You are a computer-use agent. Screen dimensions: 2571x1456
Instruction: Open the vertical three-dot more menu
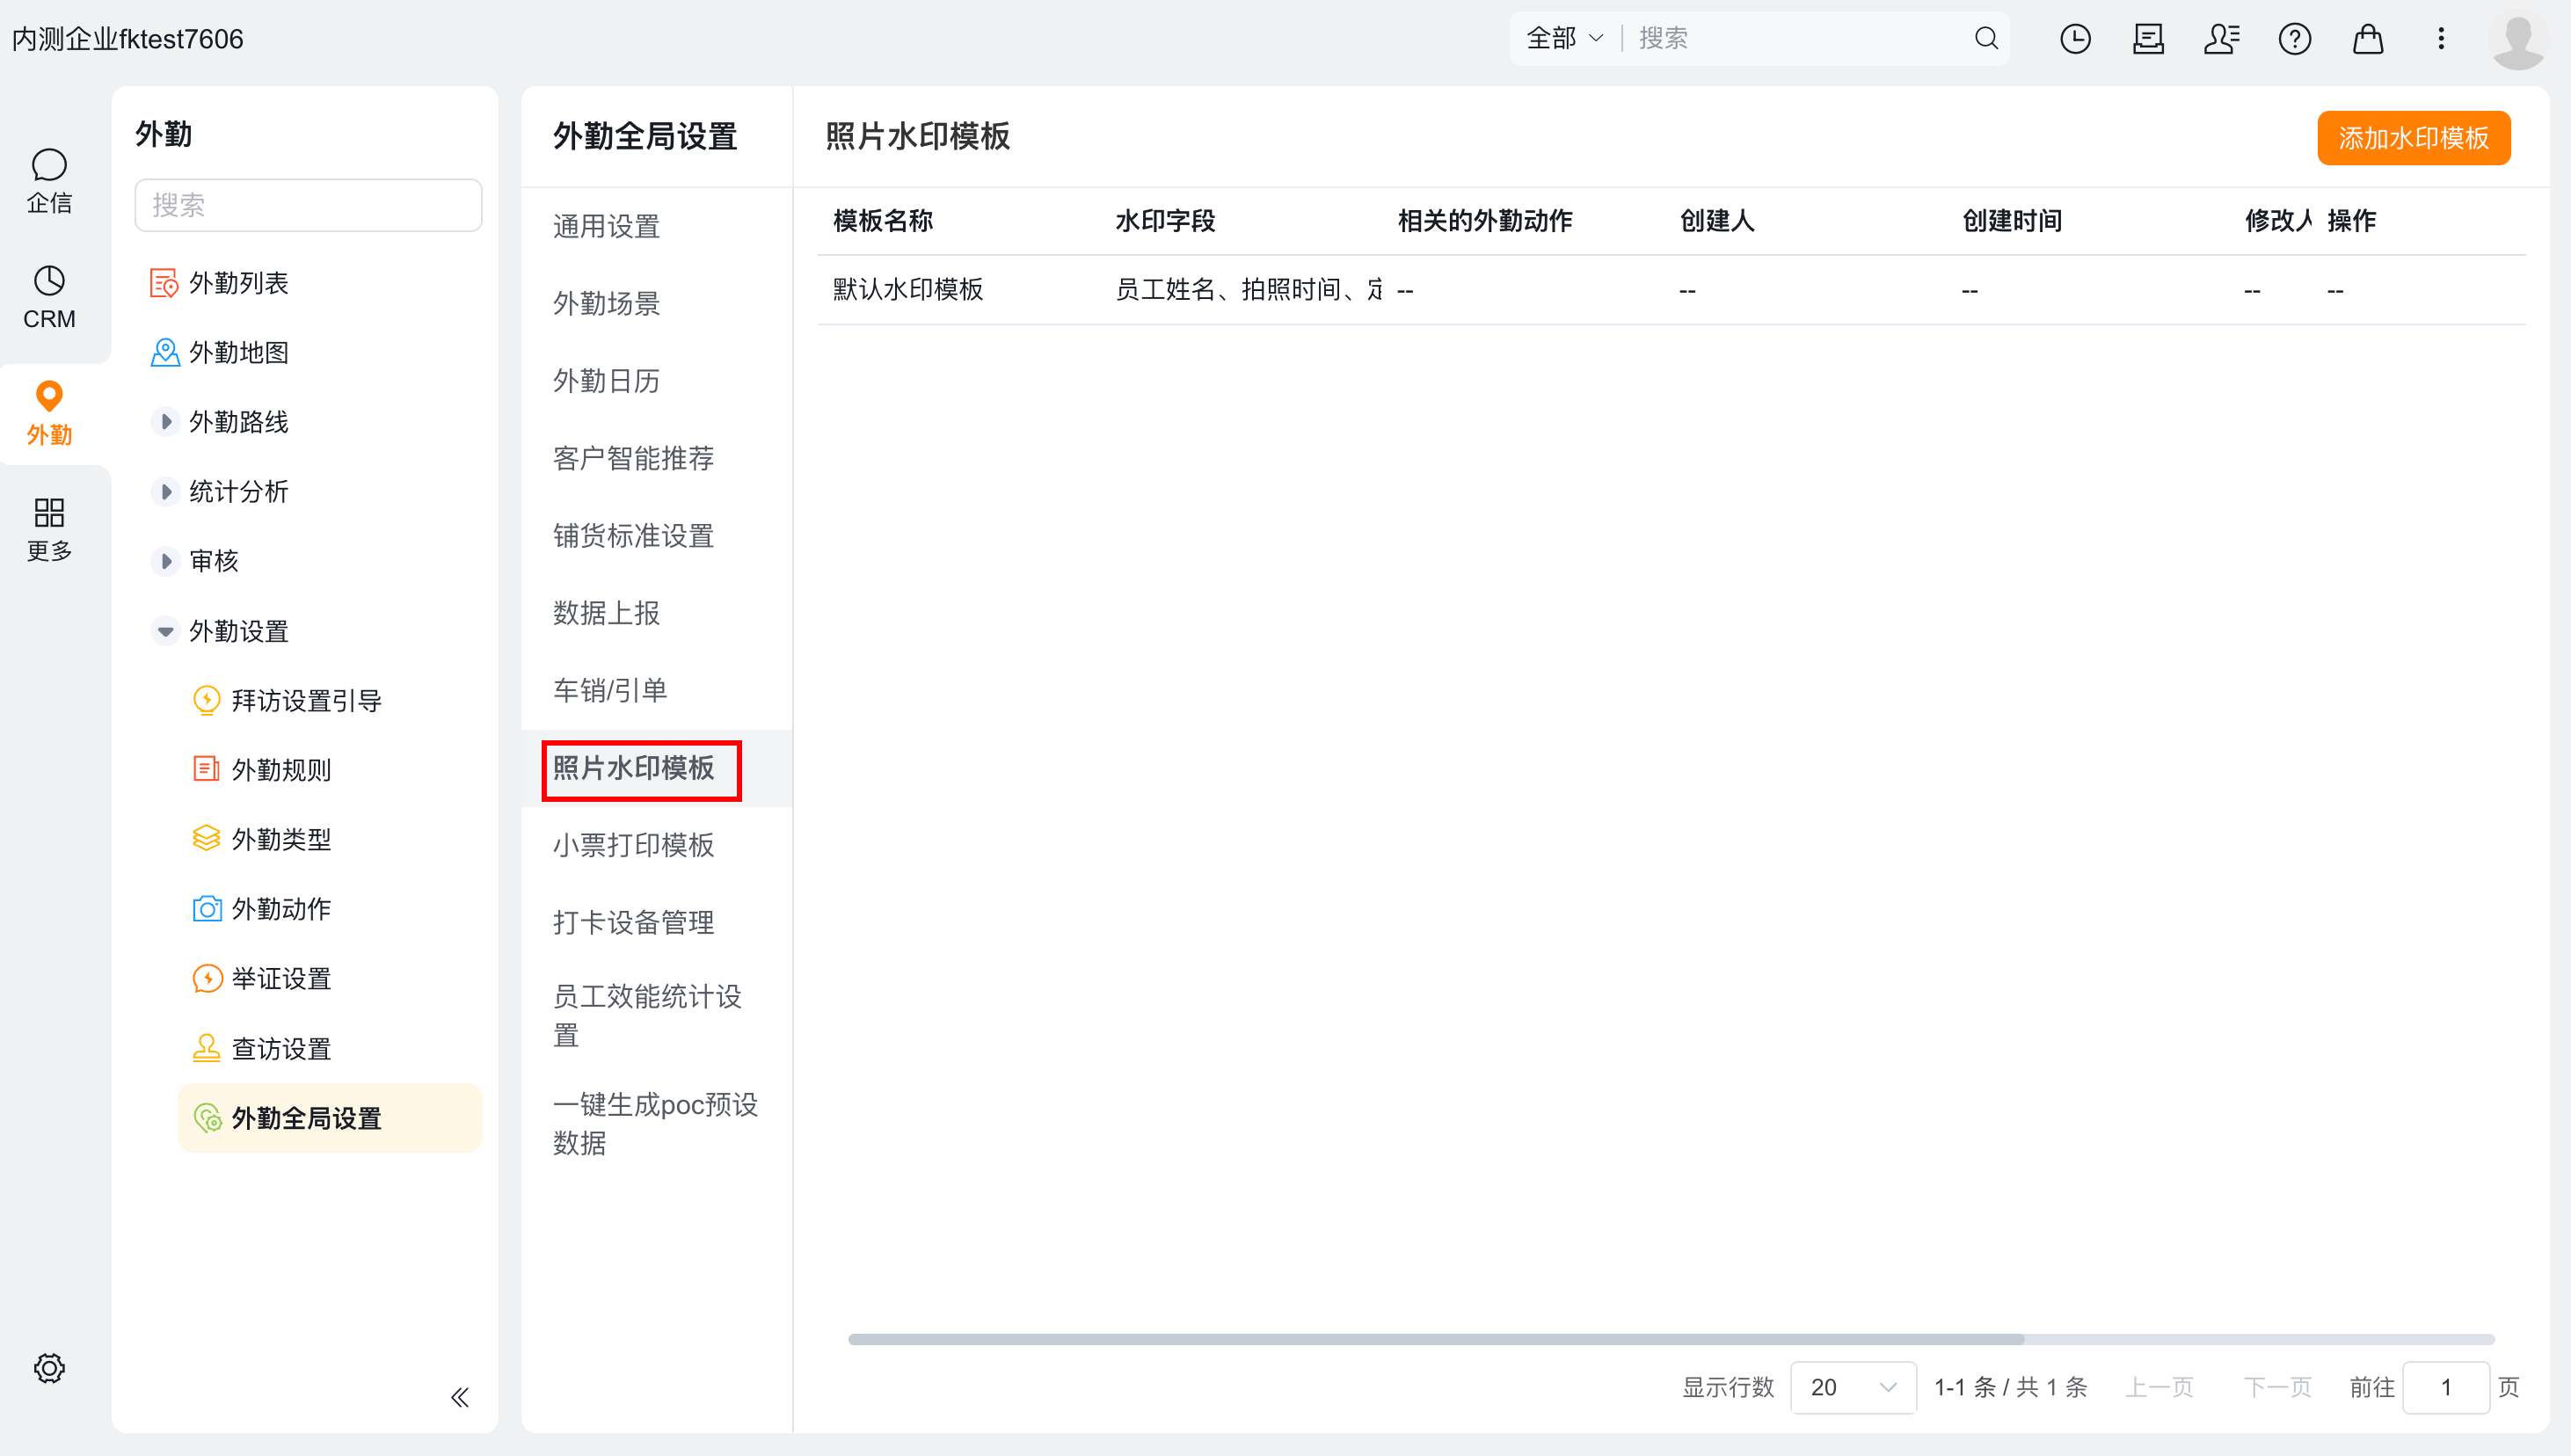(2441, 39)
